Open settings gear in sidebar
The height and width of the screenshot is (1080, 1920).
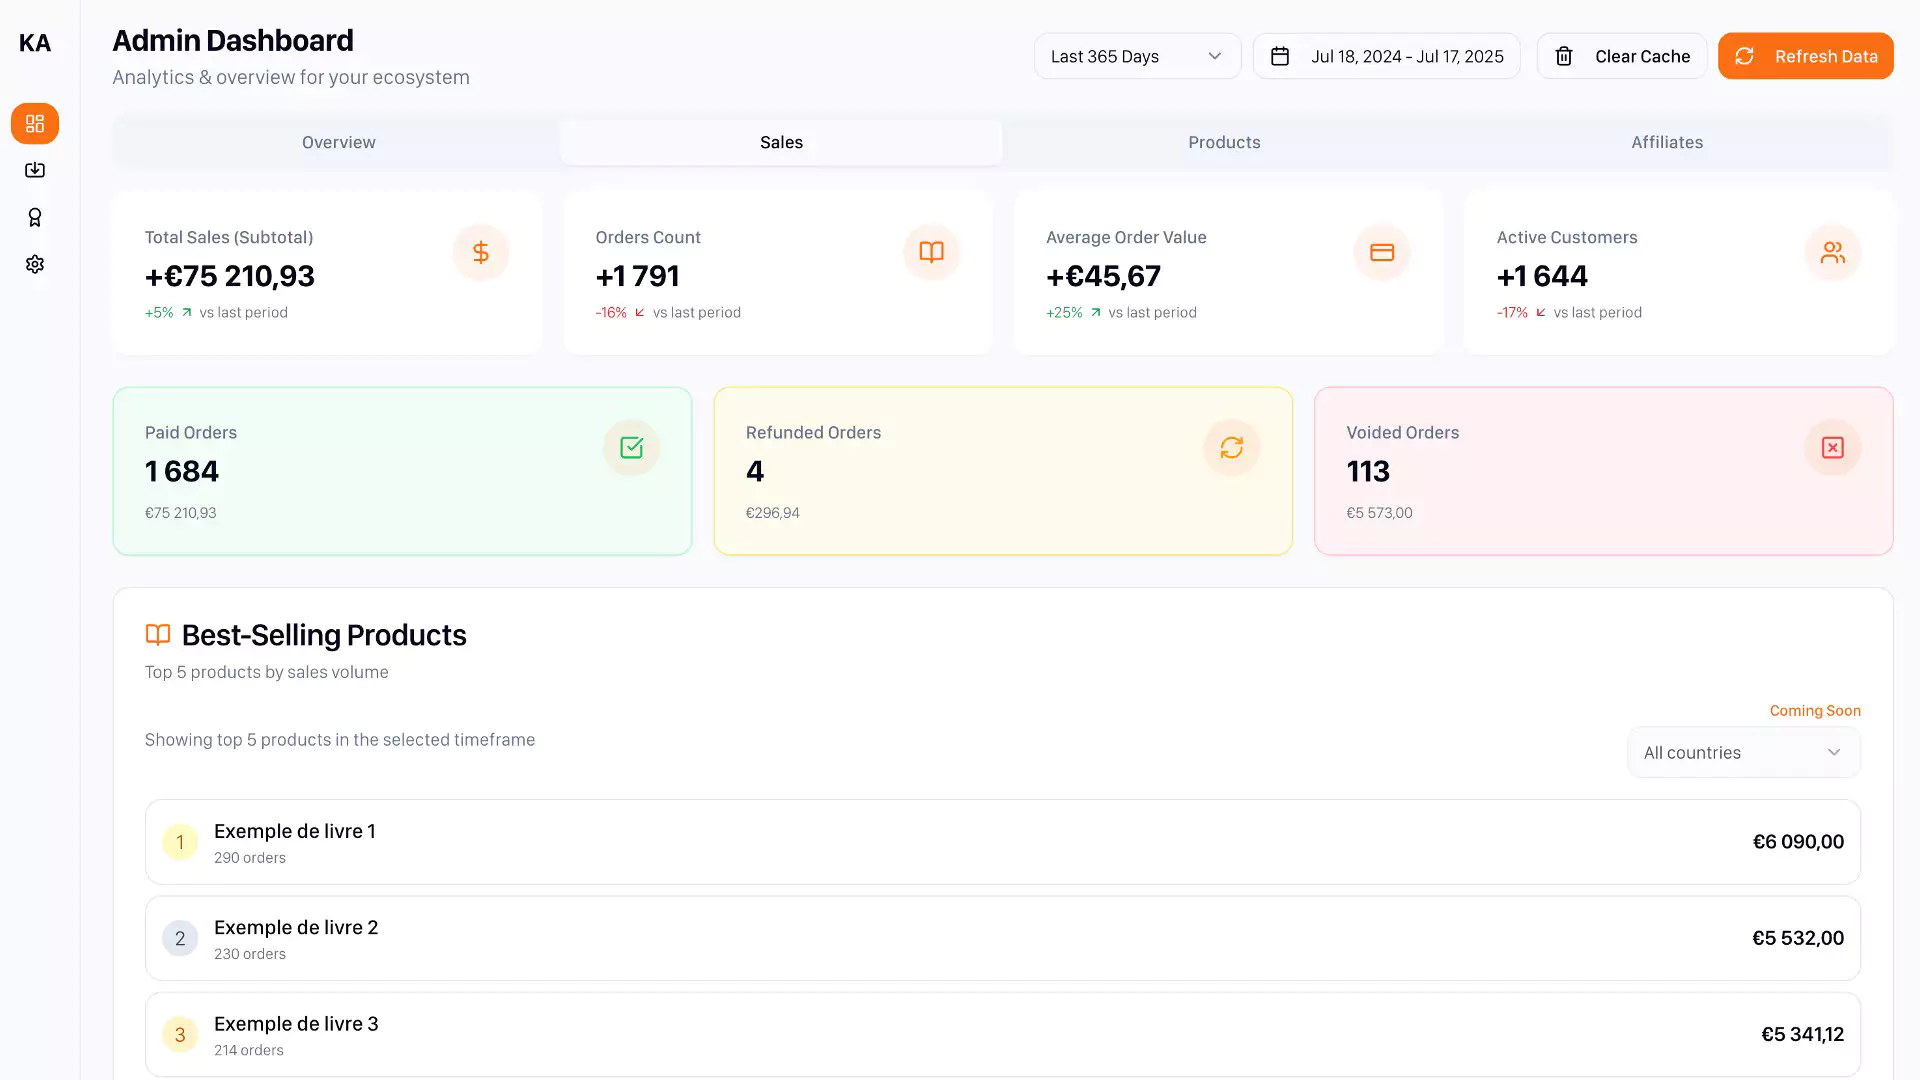click(35, 264)
